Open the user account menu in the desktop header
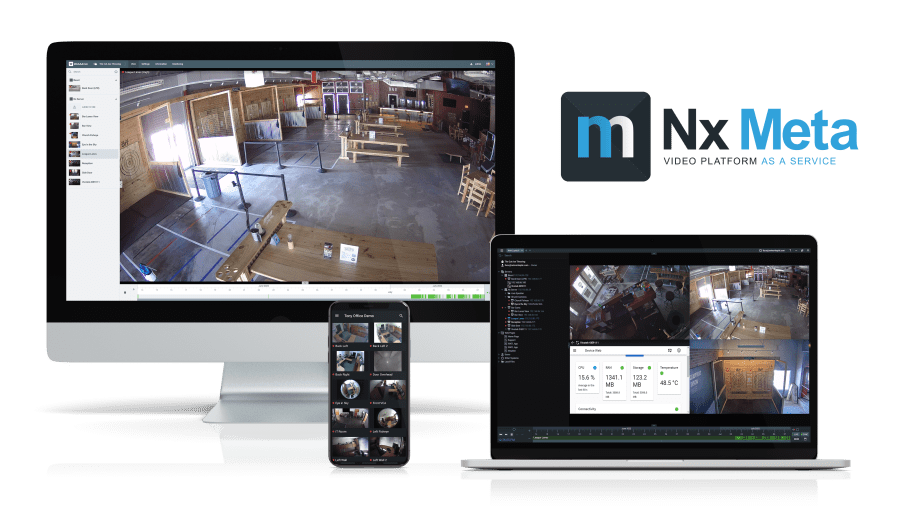 tap(476, 64)
